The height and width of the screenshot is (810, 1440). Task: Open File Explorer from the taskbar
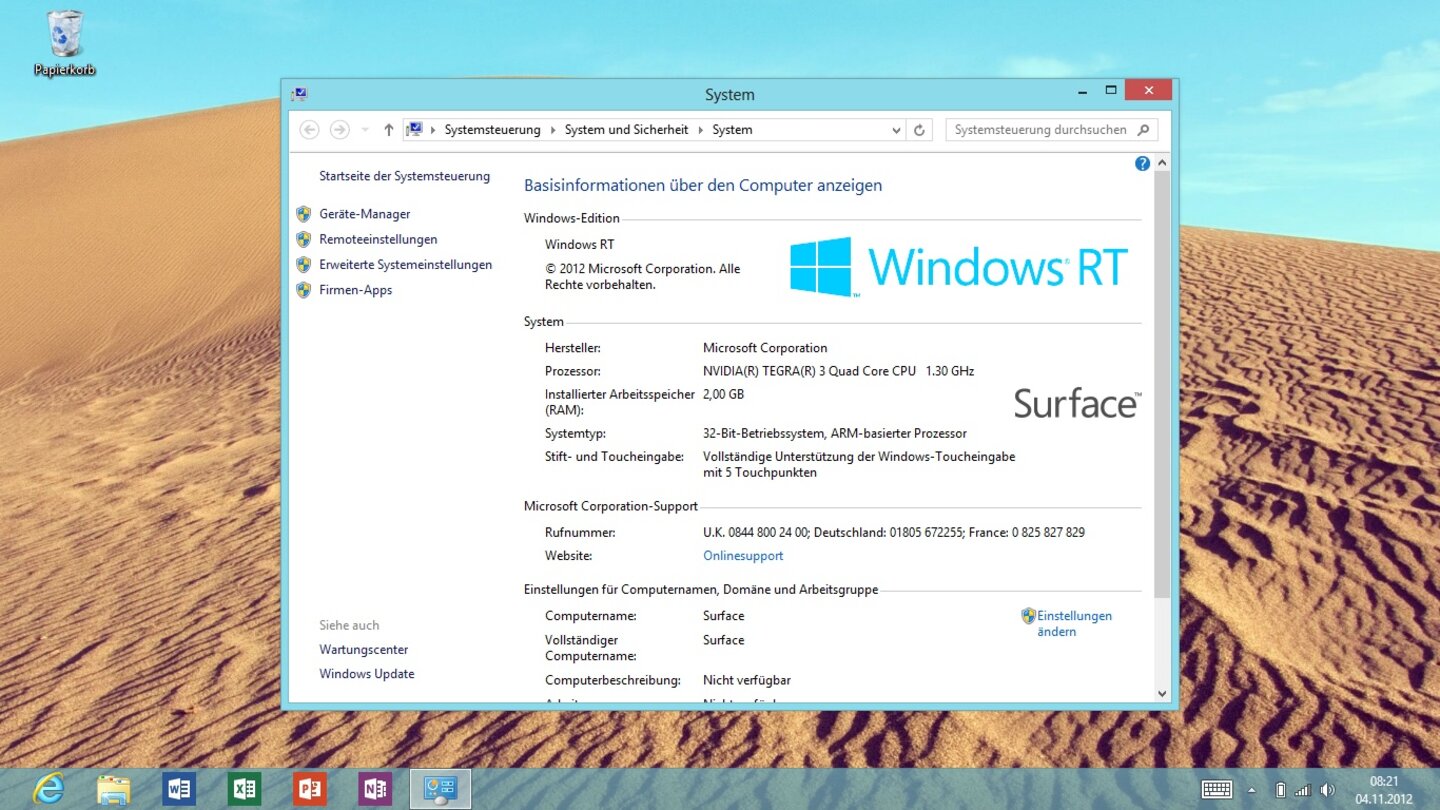point(113,789)
